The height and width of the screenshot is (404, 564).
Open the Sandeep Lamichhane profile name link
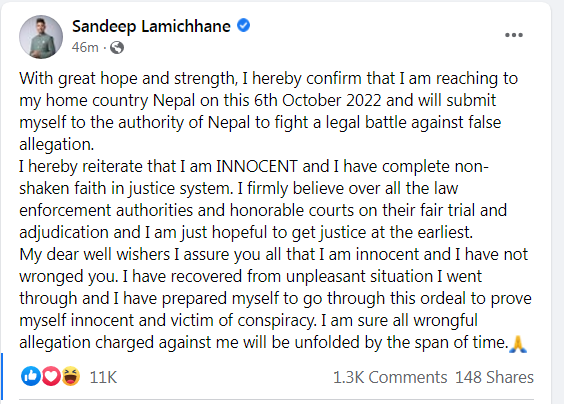point(151,26)
